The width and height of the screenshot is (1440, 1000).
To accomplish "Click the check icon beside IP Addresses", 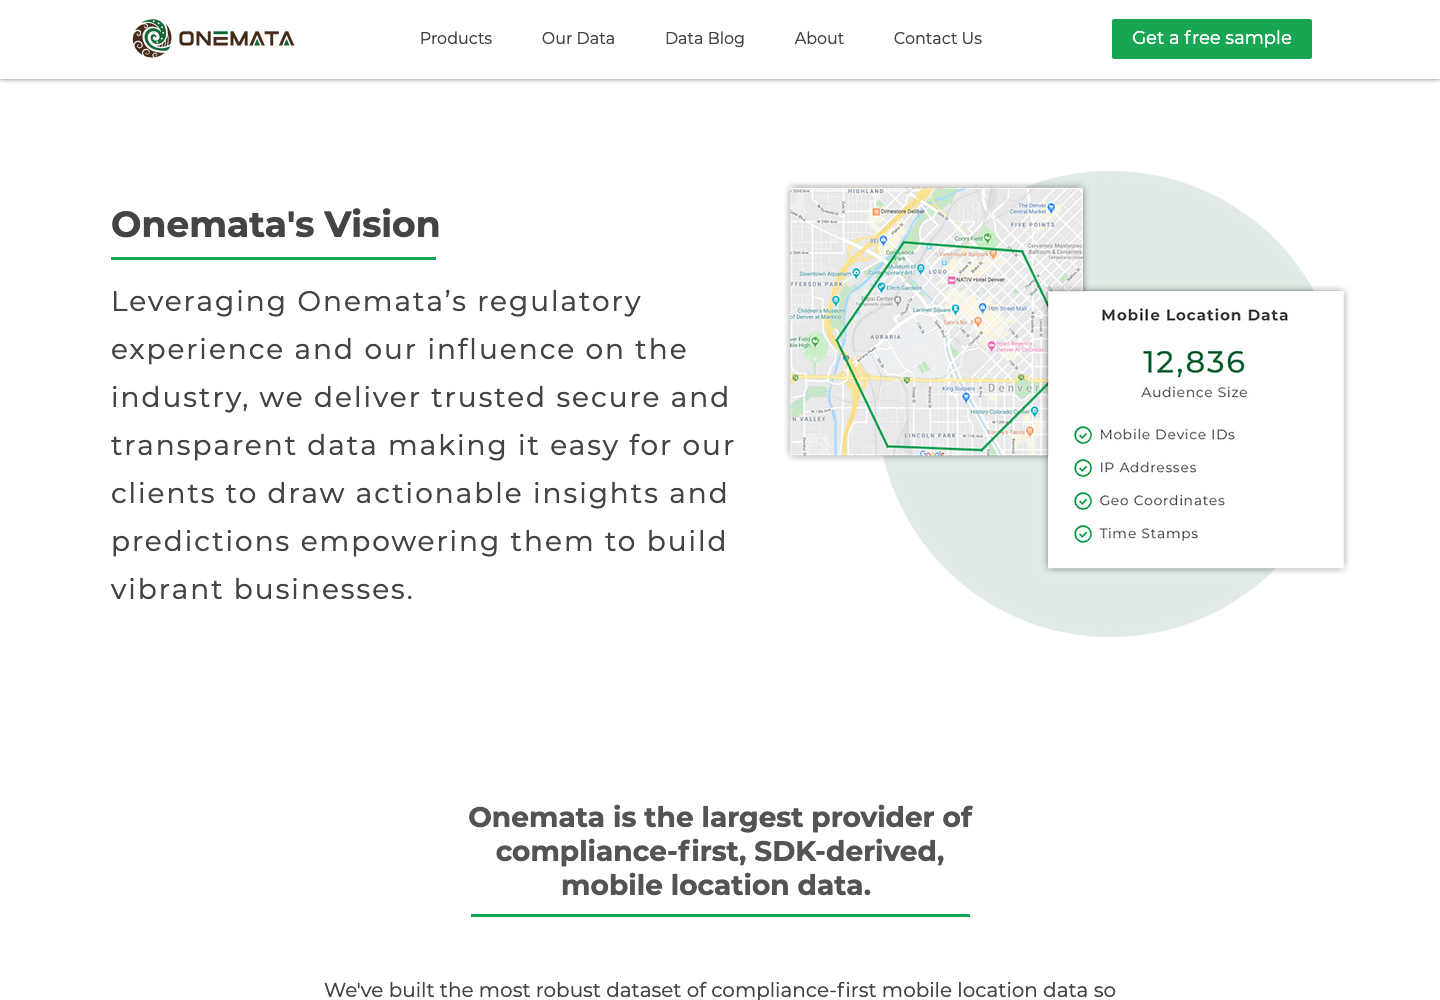I will pyautogui.click(x=1083, y=468).
